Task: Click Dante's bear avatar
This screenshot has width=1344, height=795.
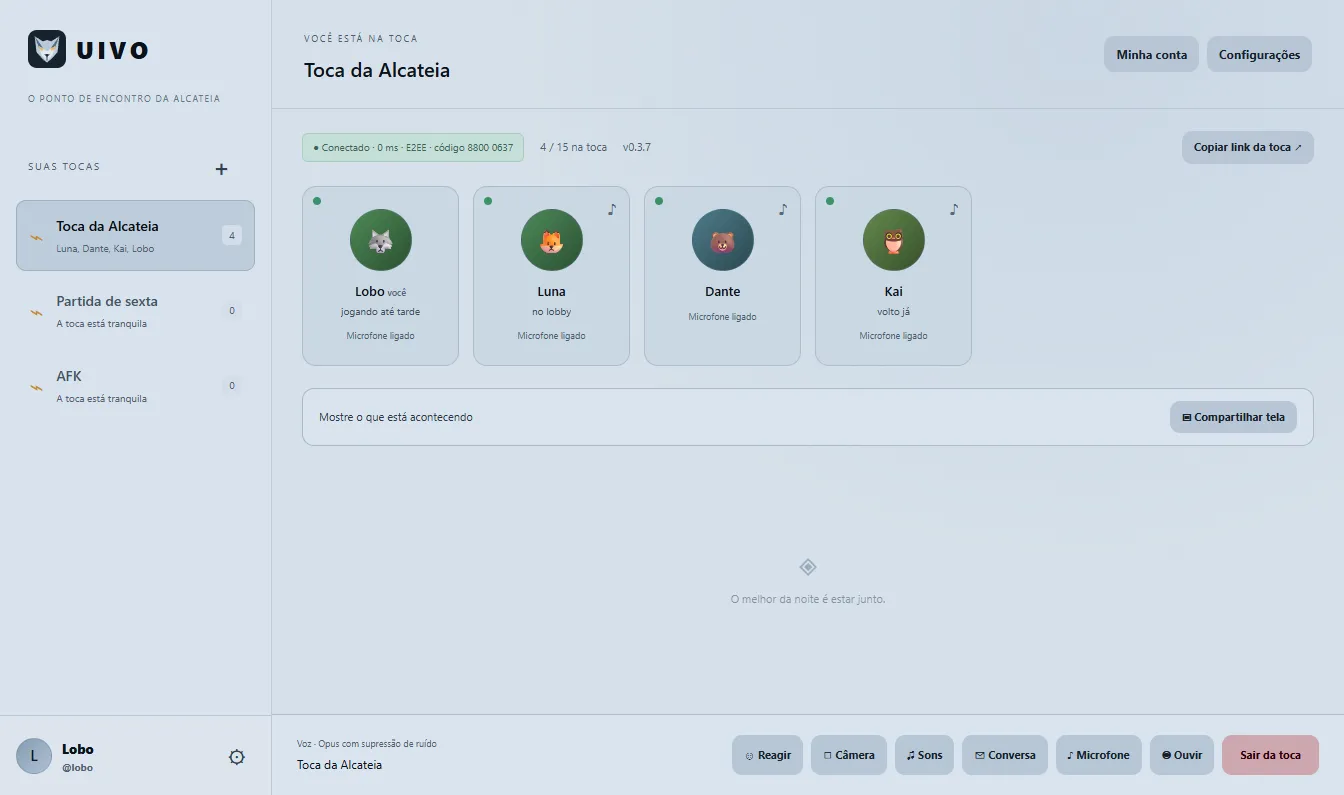Action: (723, 240)
